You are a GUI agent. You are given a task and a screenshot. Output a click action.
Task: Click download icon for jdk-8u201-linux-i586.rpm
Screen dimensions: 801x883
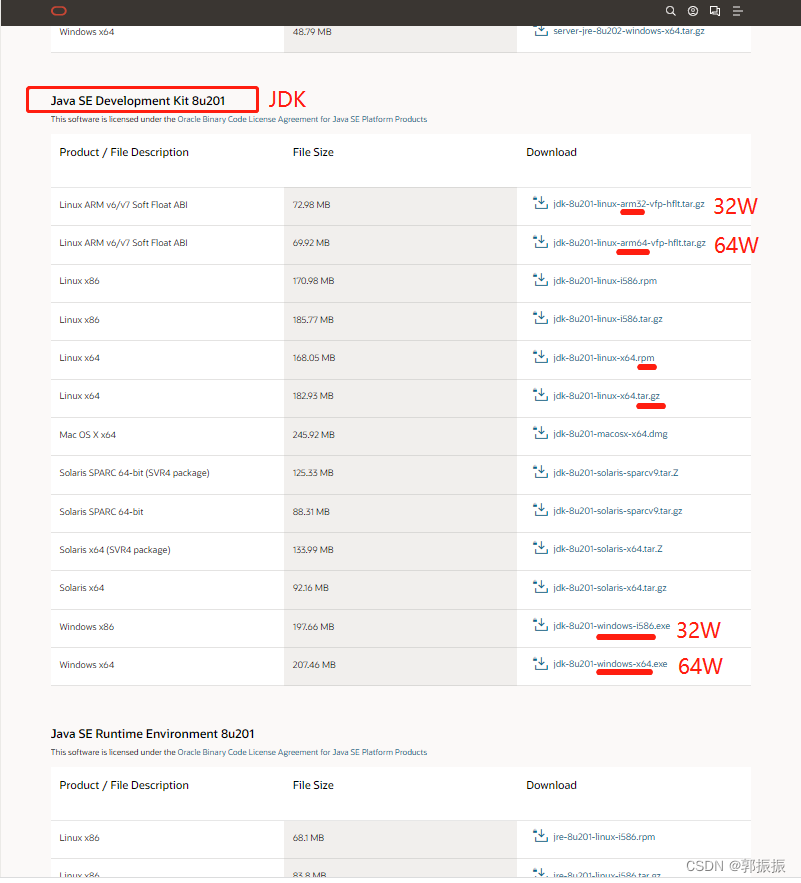coord(540,279)
